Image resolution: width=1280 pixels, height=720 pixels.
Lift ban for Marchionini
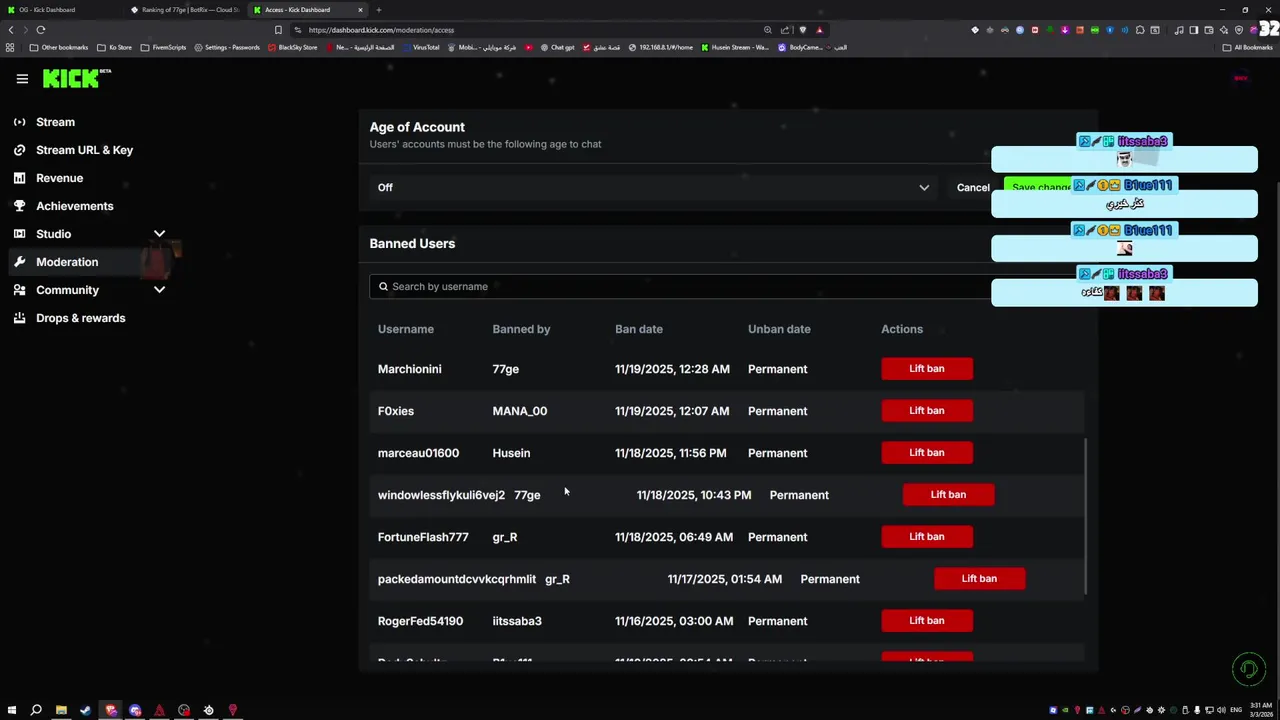926,369
